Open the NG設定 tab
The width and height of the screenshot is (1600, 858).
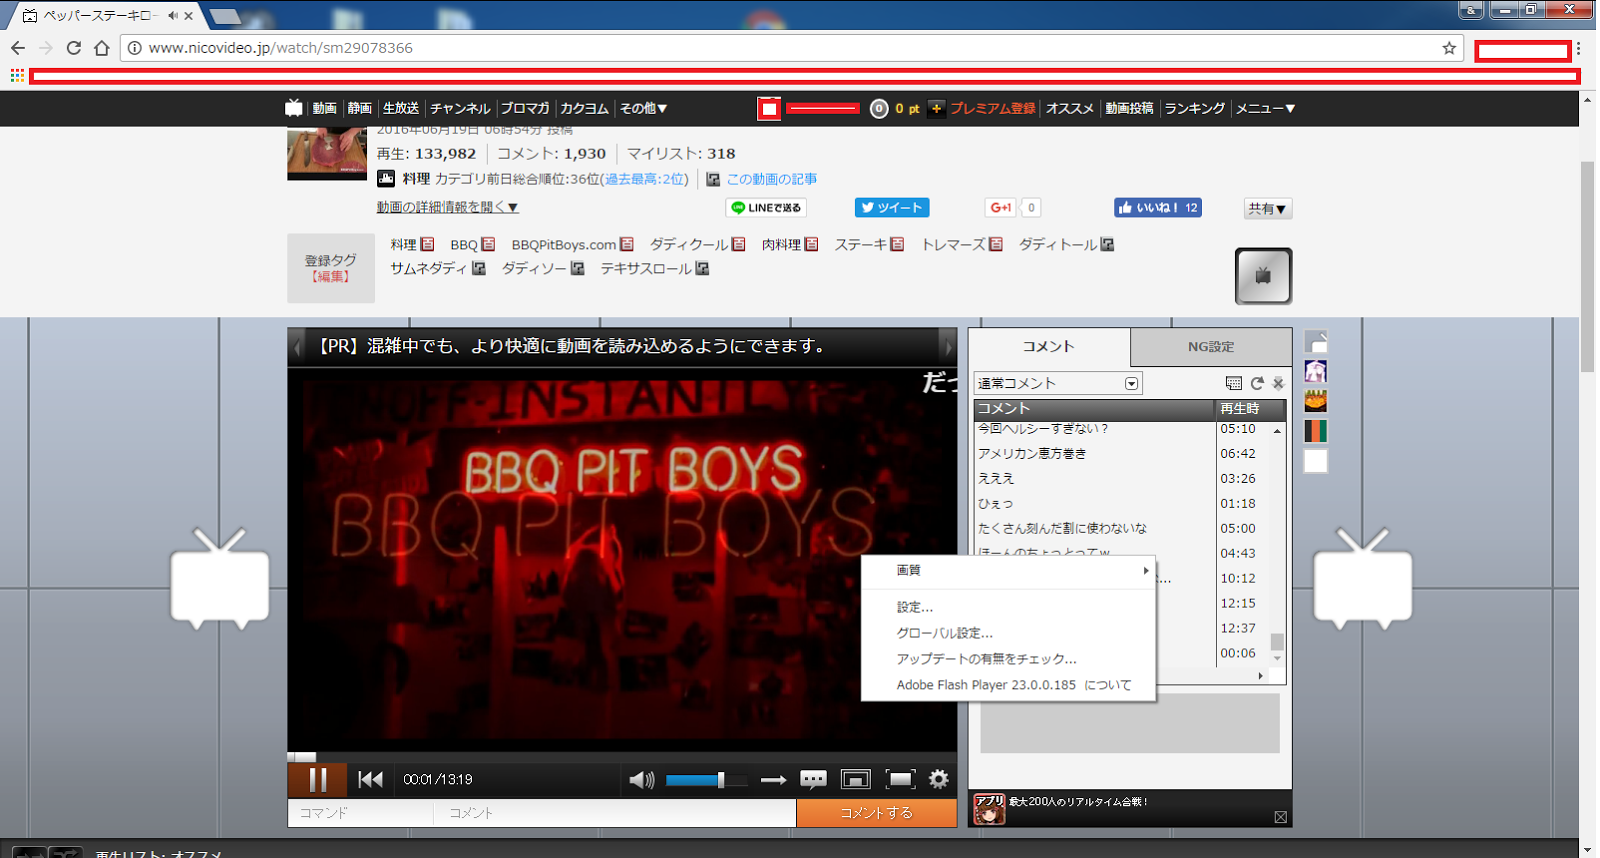(x=1211, y=347)
